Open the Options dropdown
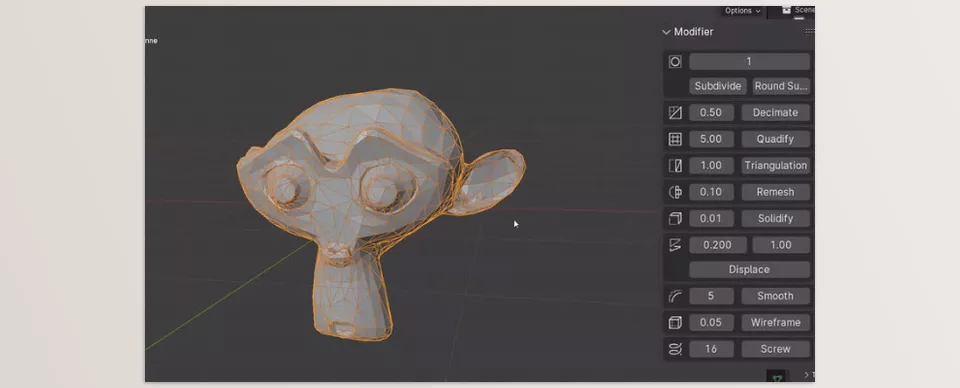 742,11
